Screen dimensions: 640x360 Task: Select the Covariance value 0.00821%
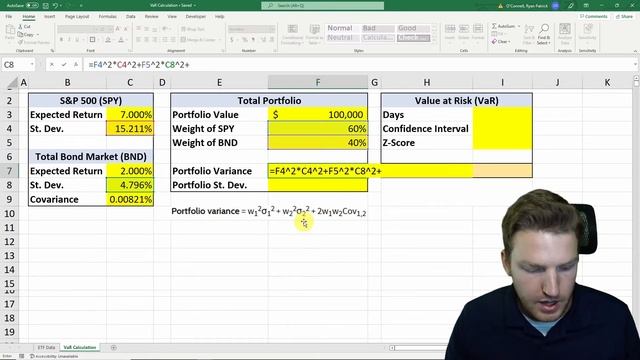[x=130, y=199]
